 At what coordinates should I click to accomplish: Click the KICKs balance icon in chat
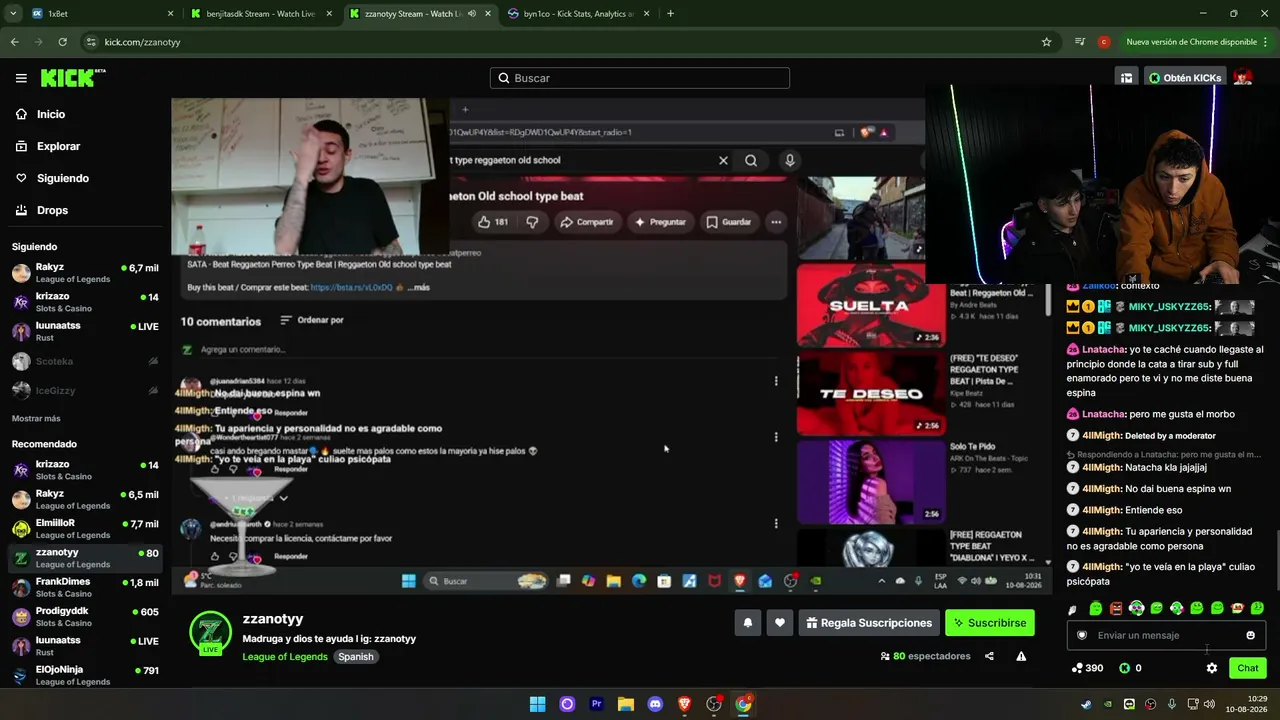coord(1124,668)
